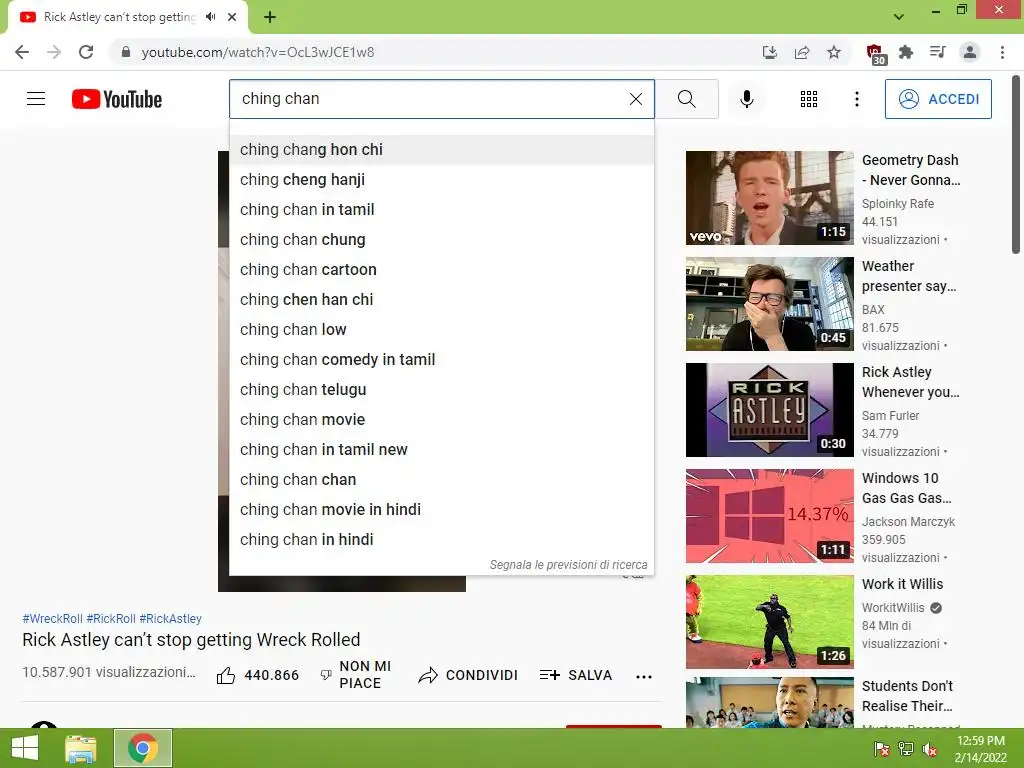Open Weather presenter video thumbnail

tap(769, 304)
